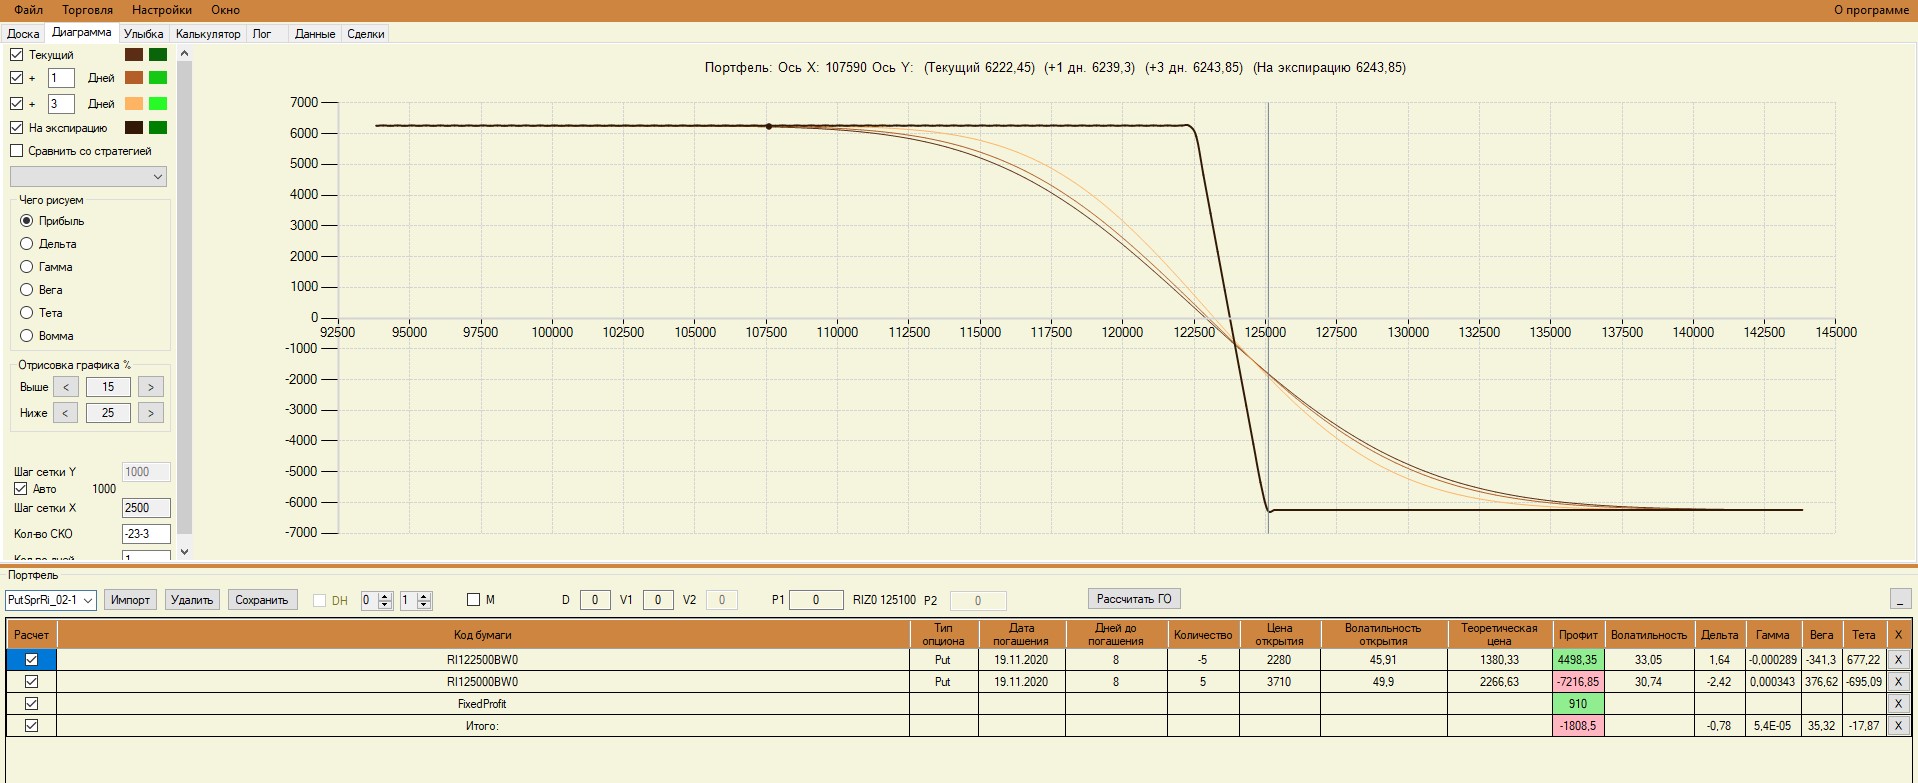
Task: Toggle the +1 Дней curve checkbox
Action: click(x=17, y=78)
